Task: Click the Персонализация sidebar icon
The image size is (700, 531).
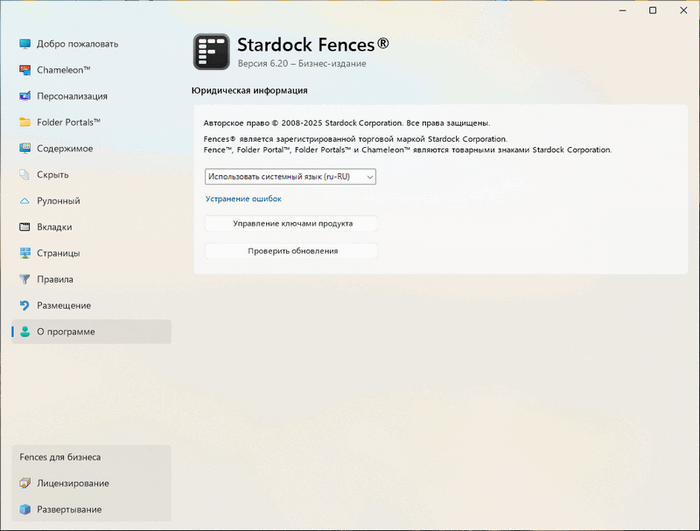Action: [x=26, y=96]
